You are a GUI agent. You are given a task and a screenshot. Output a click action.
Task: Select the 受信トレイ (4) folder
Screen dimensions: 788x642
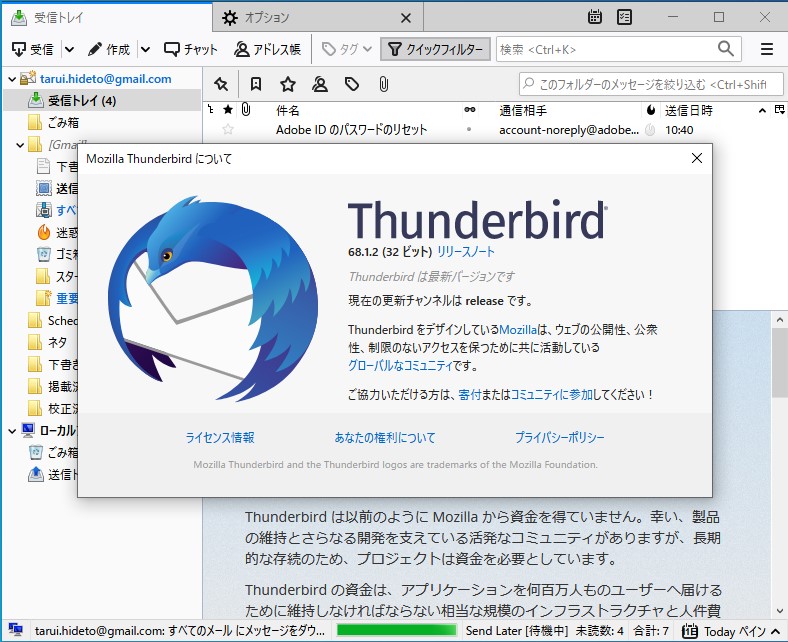coord(102,101)
